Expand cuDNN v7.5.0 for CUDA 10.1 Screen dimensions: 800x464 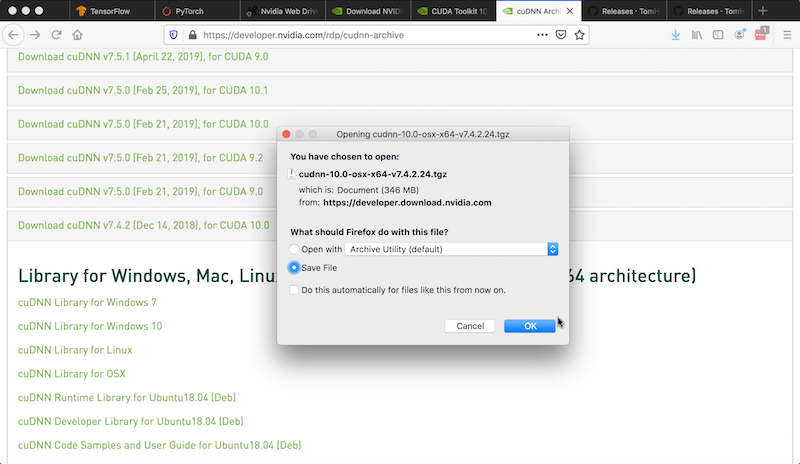(143, 90)
